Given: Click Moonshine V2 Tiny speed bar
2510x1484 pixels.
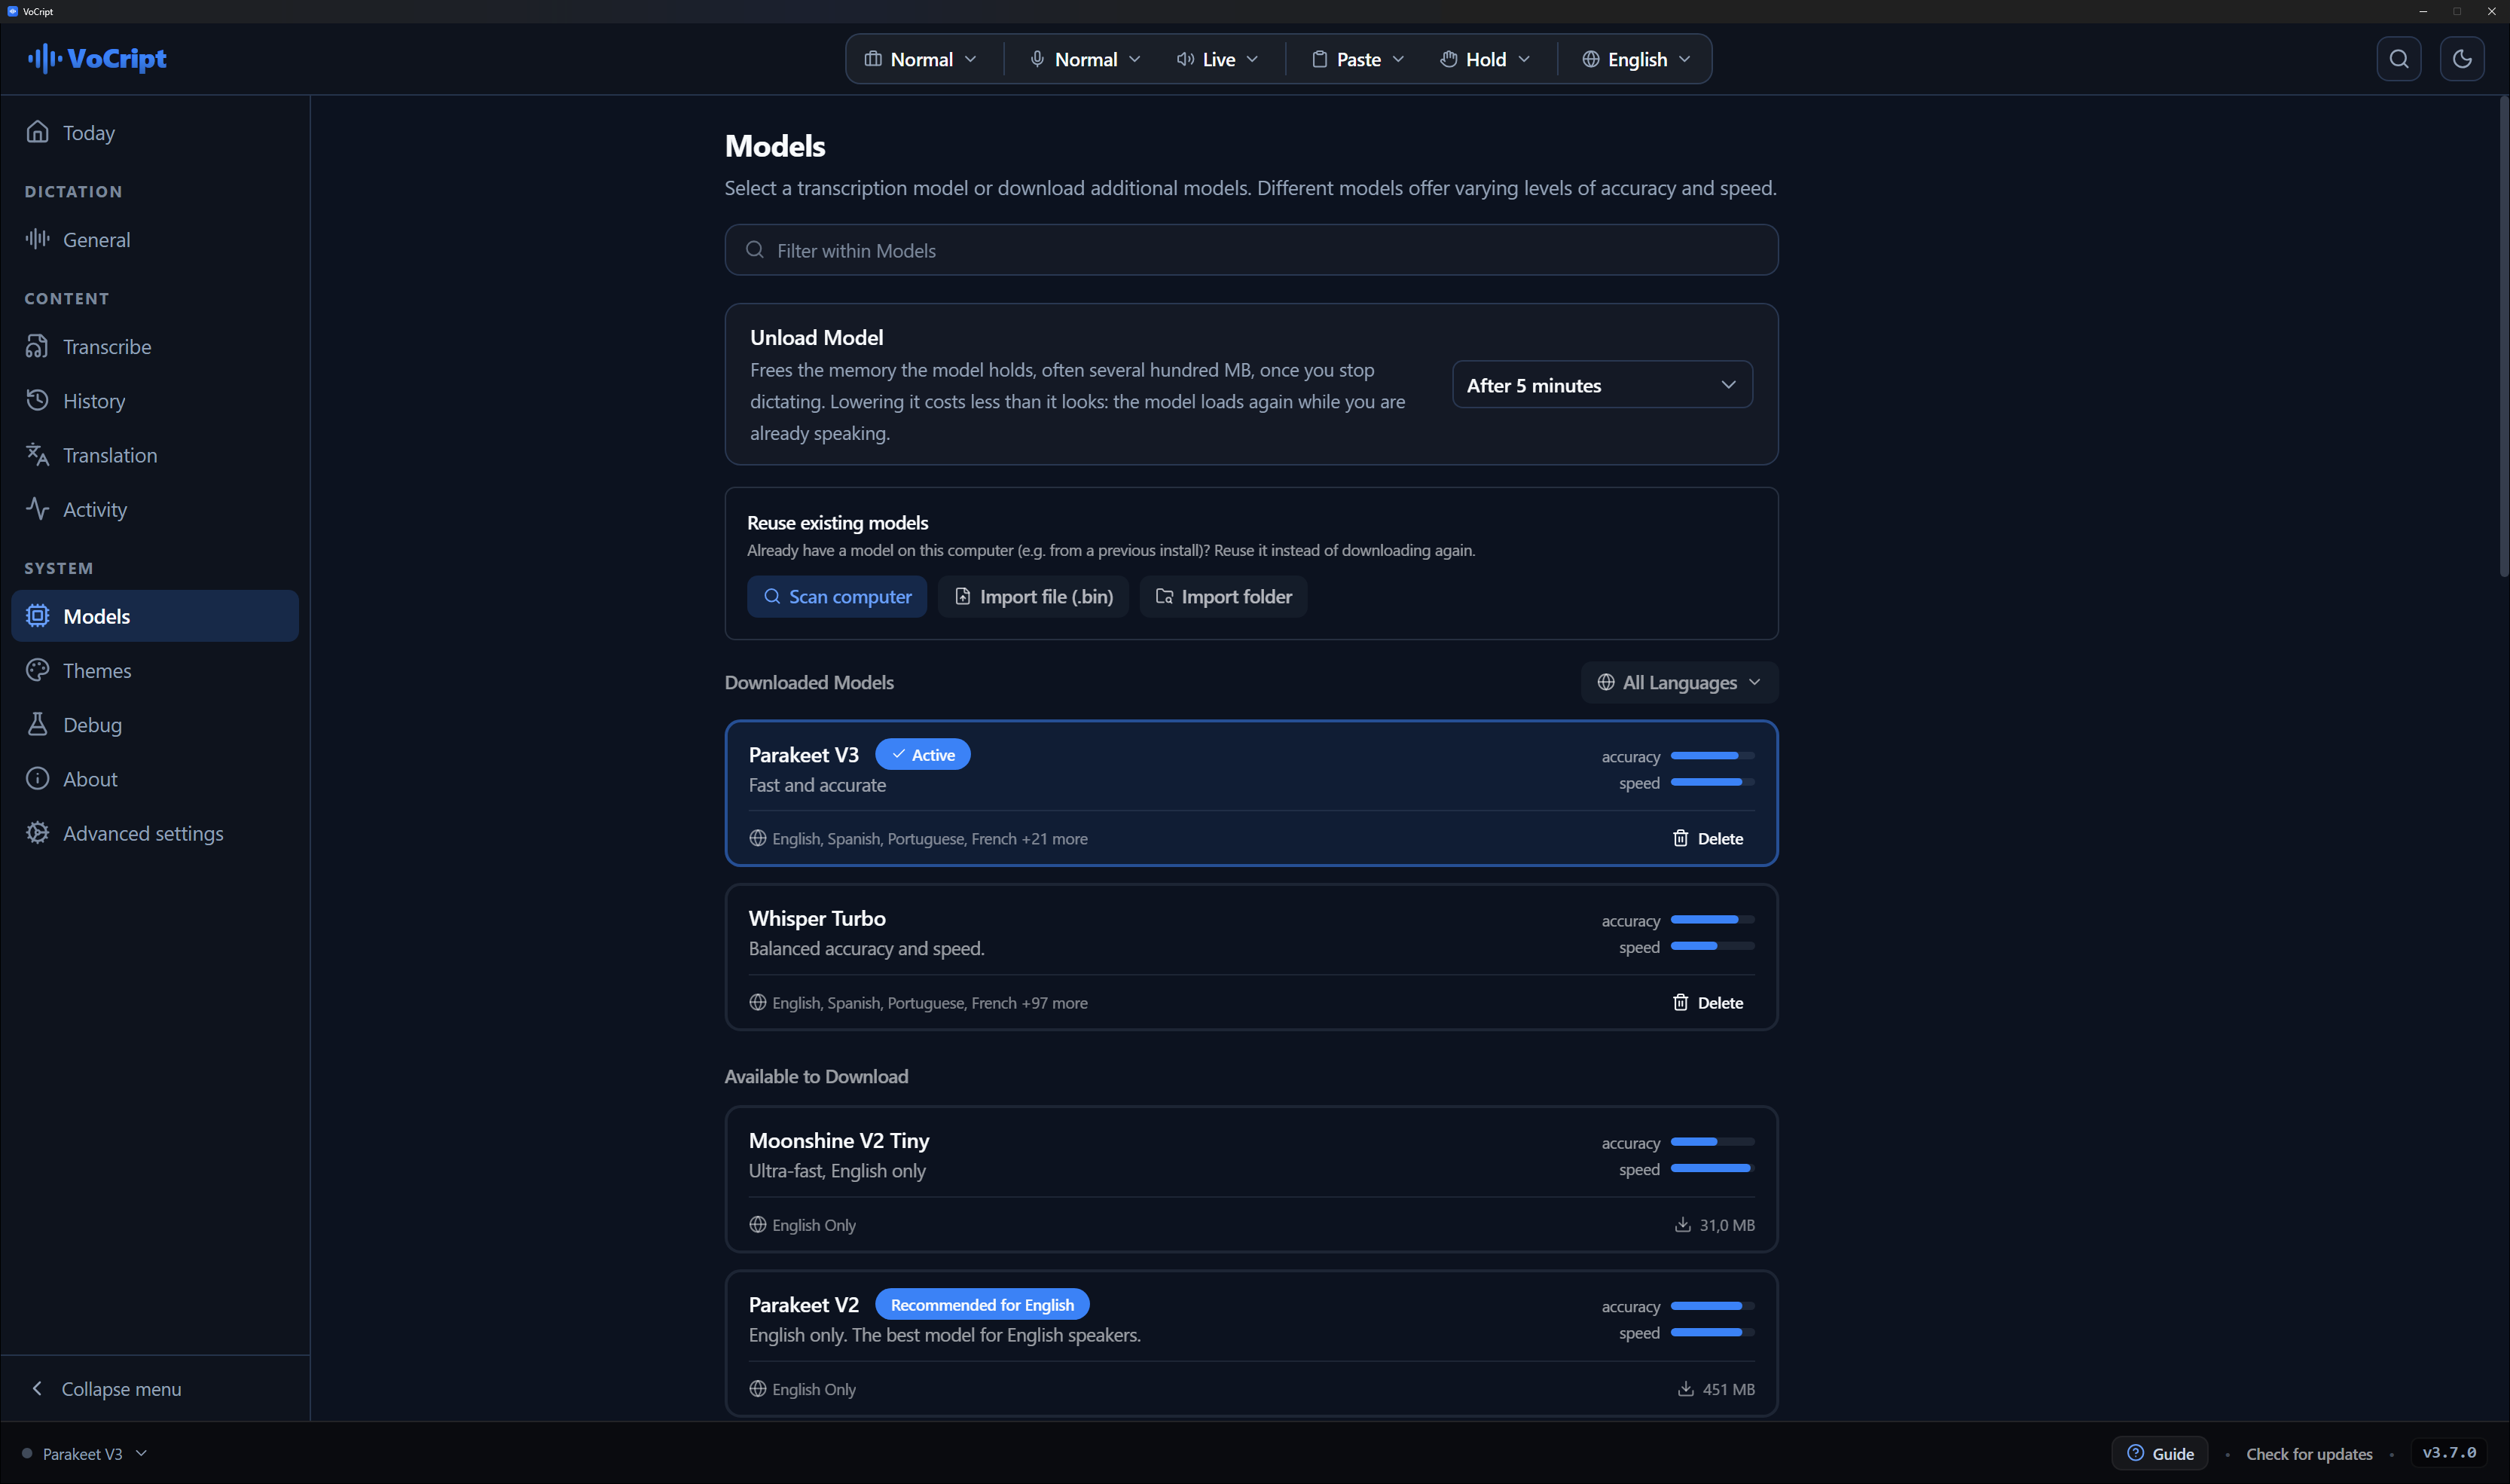Looking at the screenshot, I should pyautogui.click(x=1712, y=1168).
